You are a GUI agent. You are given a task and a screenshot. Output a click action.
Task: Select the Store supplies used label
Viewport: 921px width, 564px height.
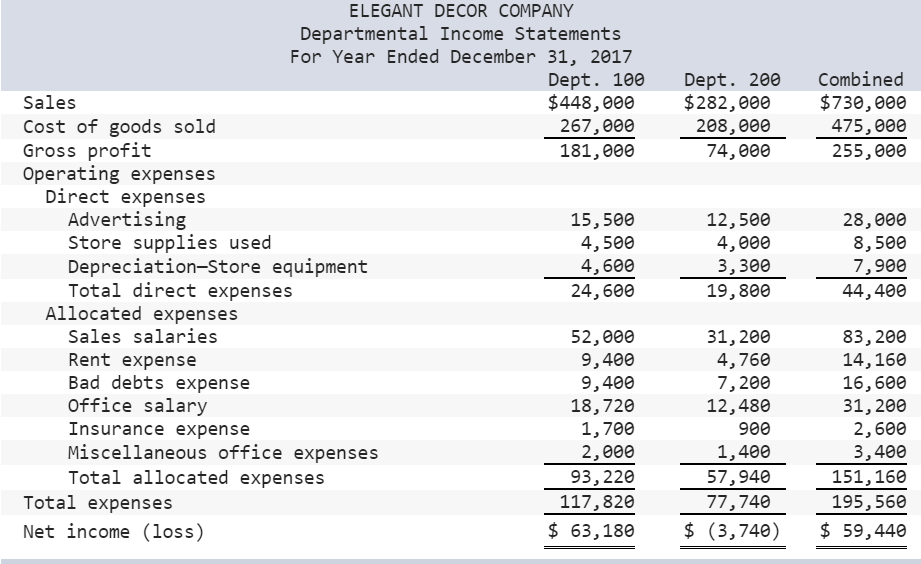coord(170,243)
